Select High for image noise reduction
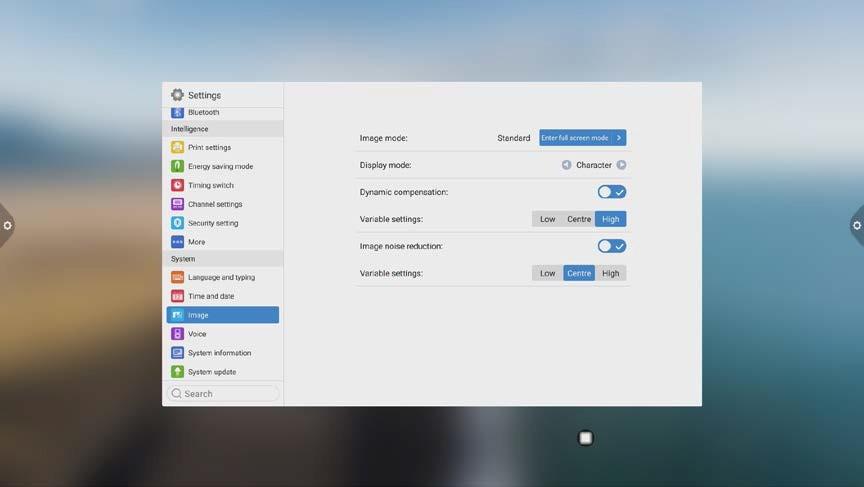This screenshot has height=487, width=864. (x=610, y=273)
